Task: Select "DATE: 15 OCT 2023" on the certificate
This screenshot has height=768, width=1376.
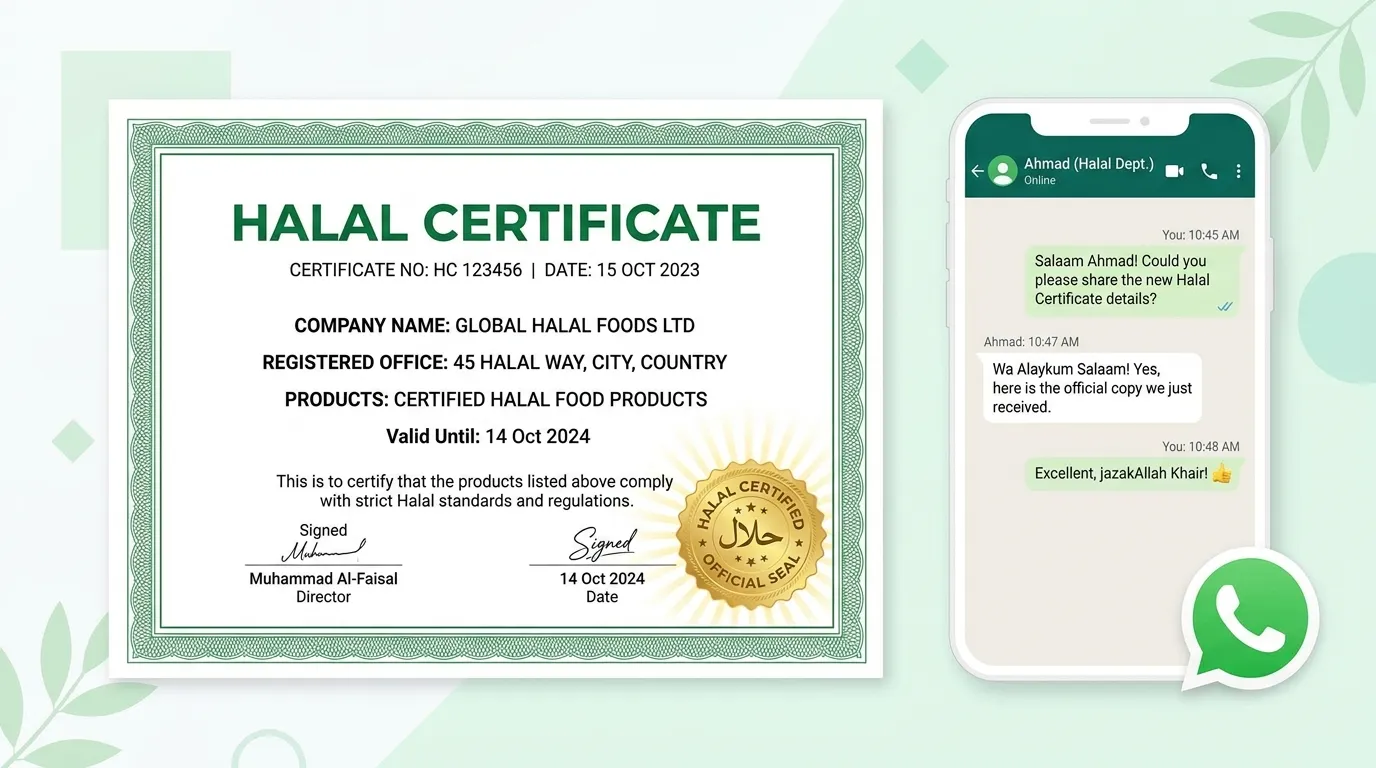Action: pyautogui.click(x=622, y=270)
